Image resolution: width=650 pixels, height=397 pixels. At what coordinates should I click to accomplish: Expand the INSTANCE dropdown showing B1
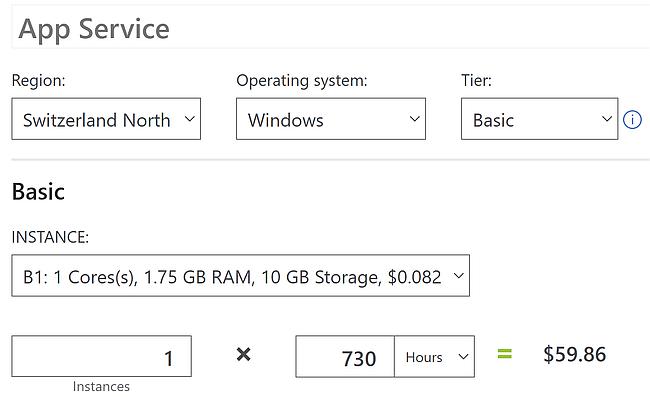coord(240,276)
